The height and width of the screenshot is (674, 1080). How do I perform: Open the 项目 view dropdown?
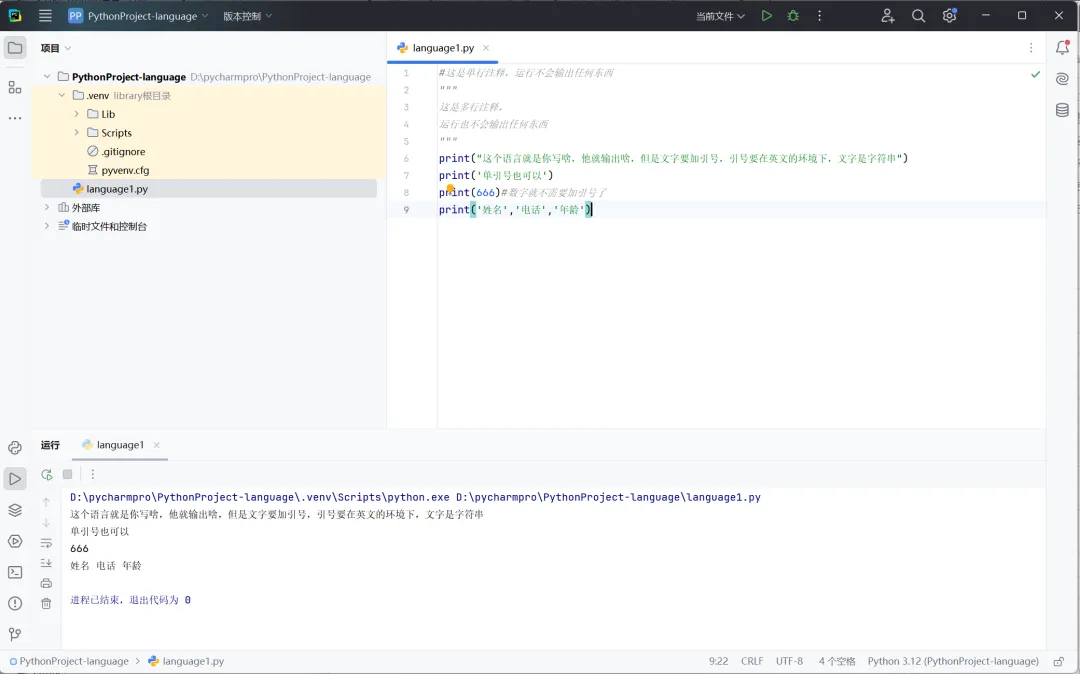[56, 48]
